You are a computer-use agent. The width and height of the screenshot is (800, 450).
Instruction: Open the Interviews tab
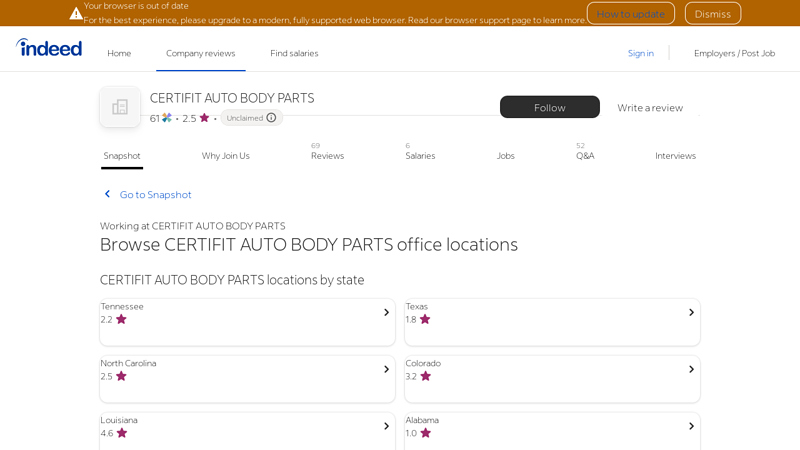point(676,156)
